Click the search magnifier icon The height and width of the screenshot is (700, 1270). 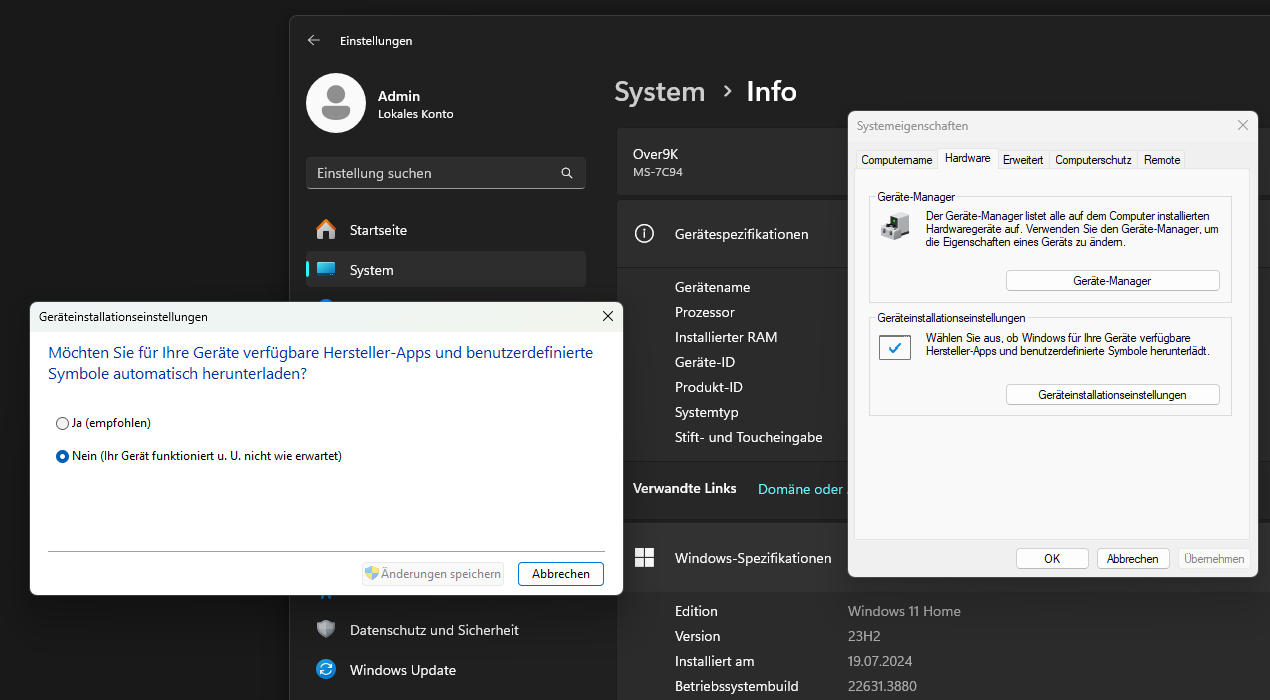(567, 173)
